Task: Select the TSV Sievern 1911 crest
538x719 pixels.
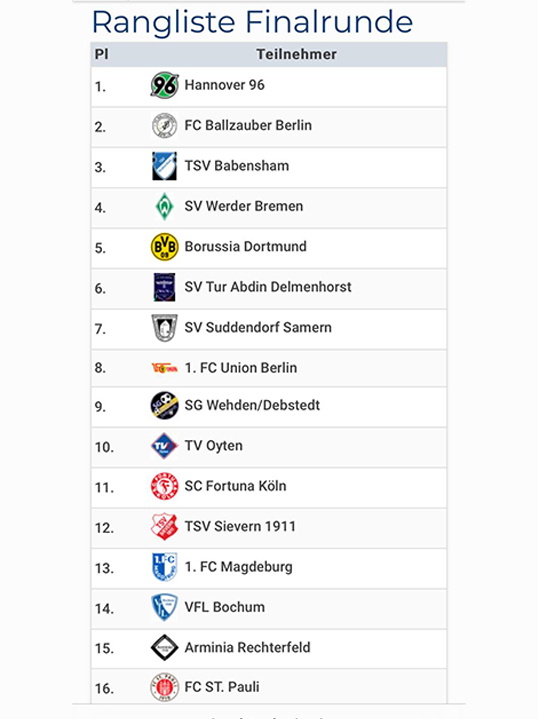Action: [164, 526]
